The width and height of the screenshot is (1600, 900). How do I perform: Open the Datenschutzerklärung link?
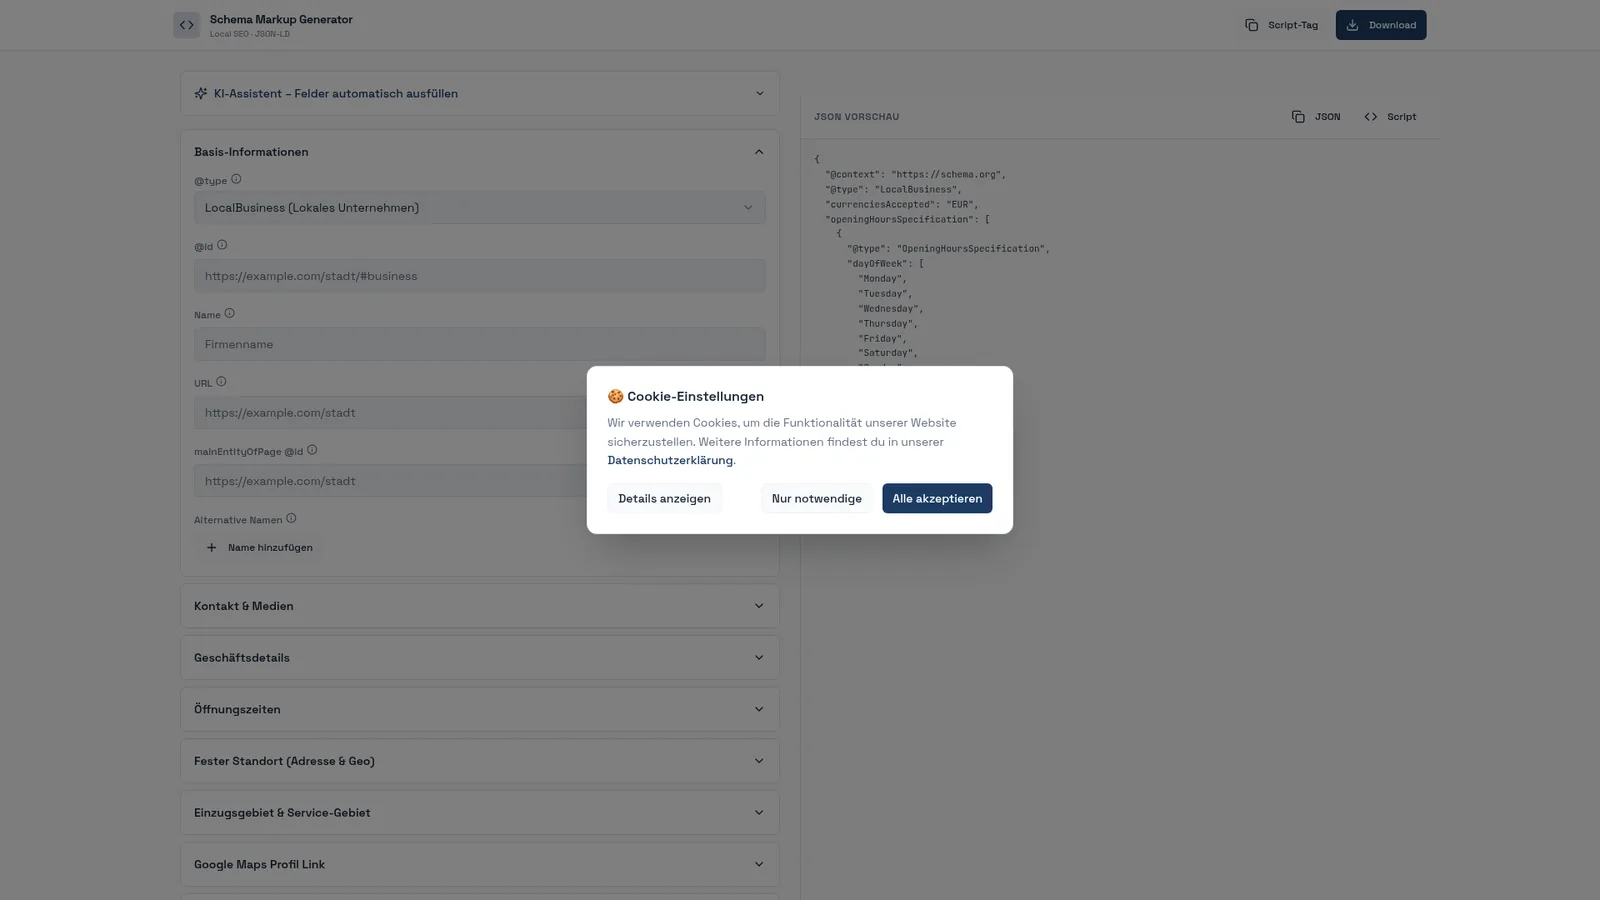pyautogui.click(x=670, y=460)
